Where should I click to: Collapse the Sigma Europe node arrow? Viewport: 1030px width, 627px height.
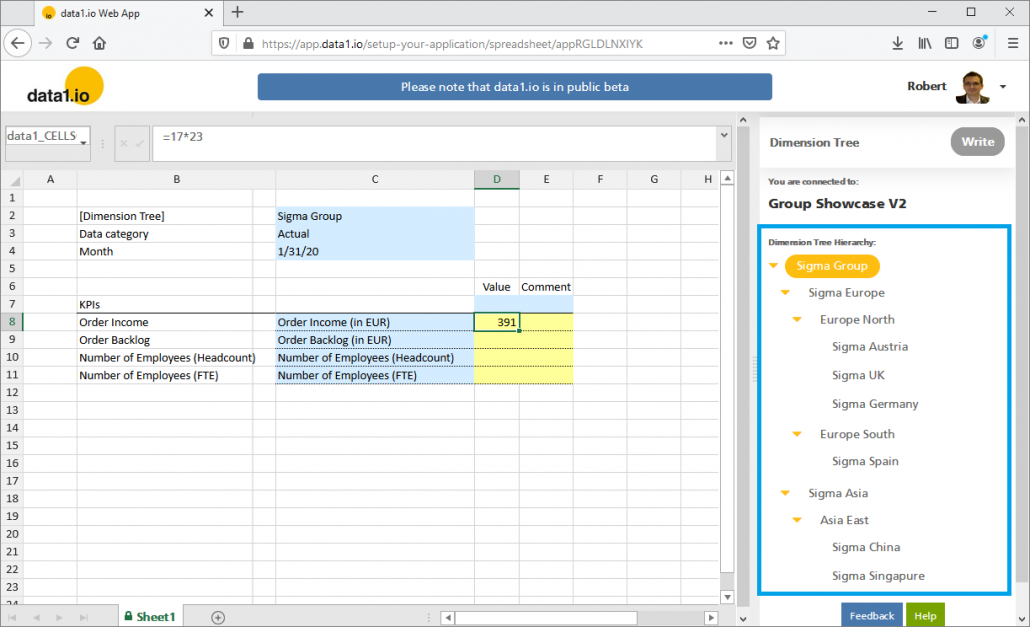[786, 293]
